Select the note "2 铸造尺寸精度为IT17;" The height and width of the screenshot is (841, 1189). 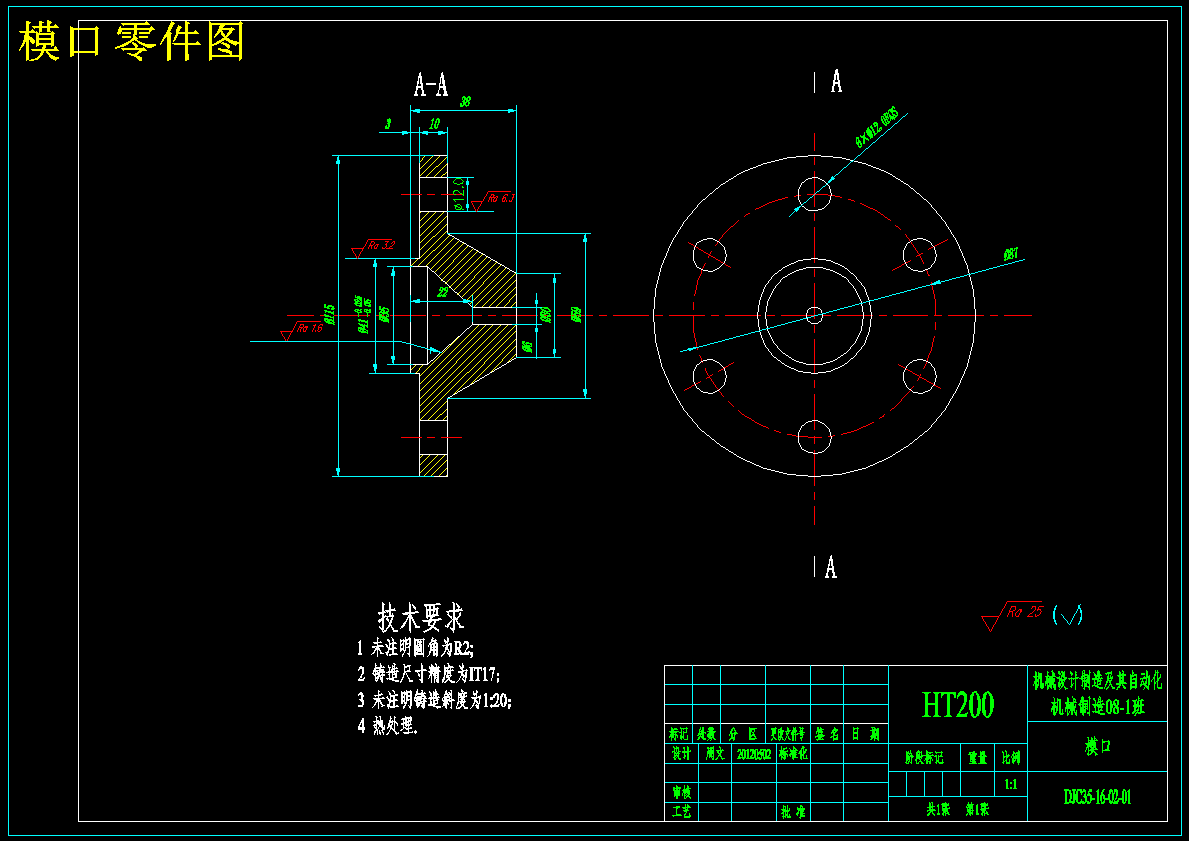[x=429, y=674]
